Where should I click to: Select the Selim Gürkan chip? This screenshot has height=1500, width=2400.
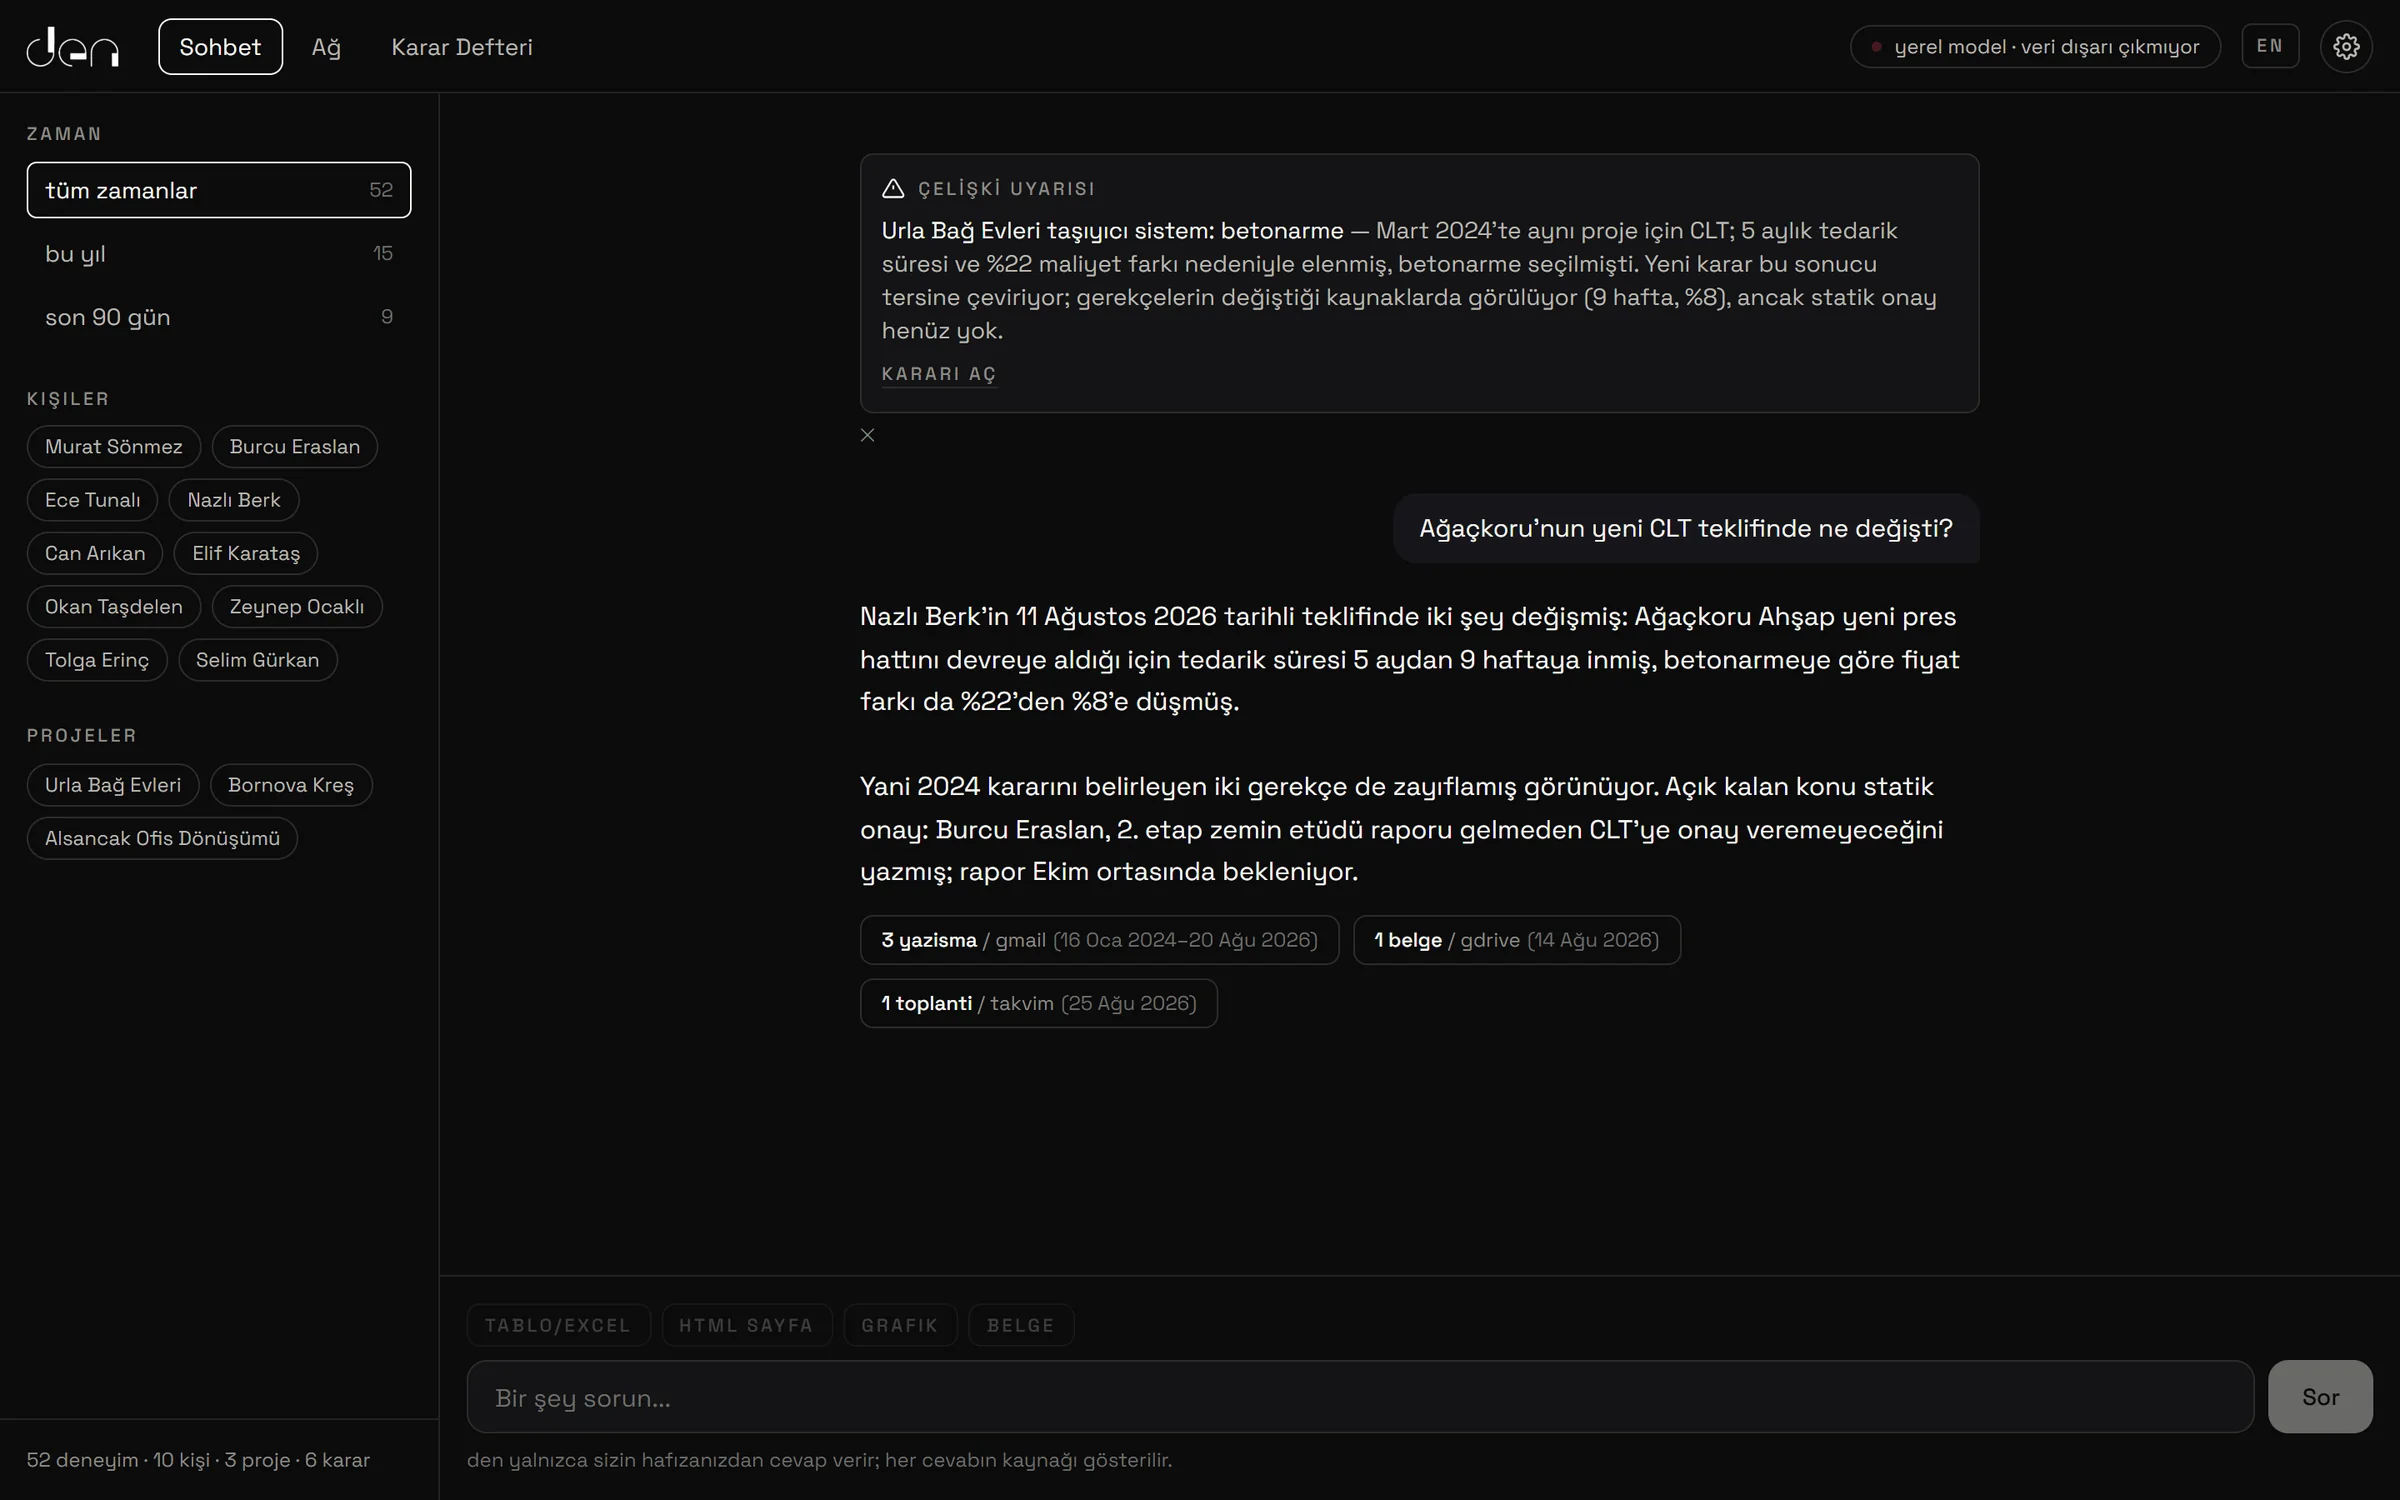258,660
